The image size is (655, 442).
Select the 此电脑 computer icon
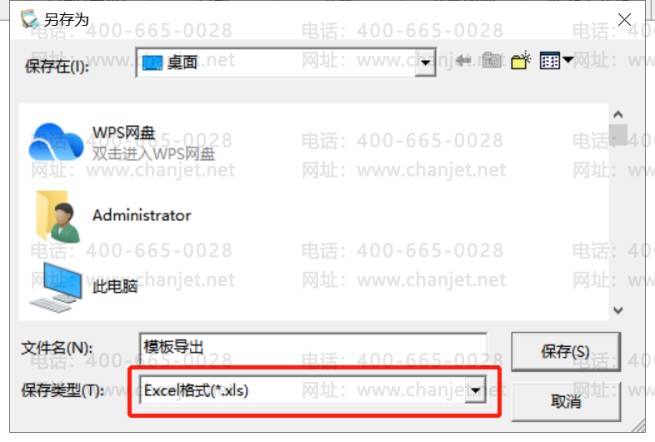[56, 287]
